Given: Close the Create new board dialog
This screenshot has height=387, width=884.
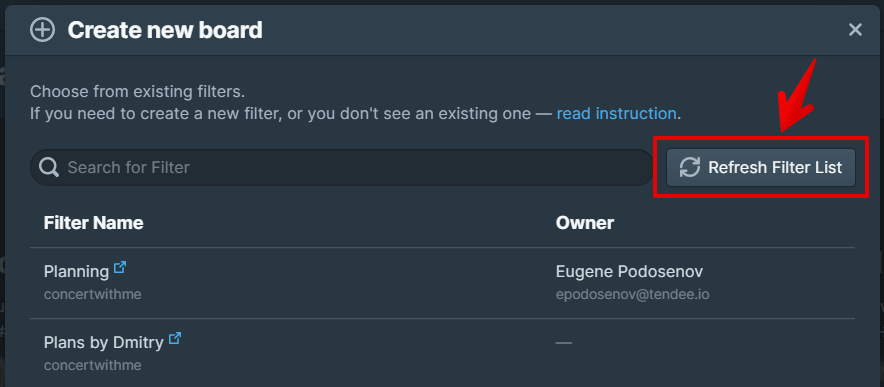Looking at the screenshot, I should 855,30.
